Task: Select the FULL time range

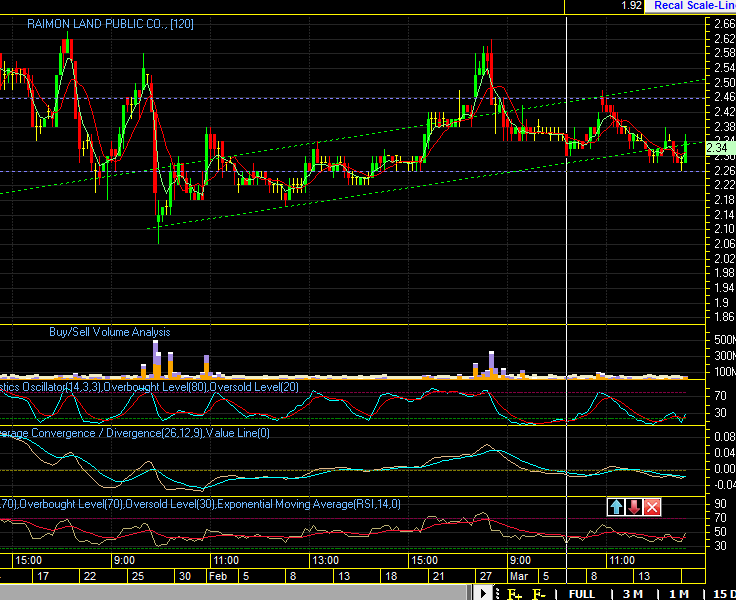Action: pos(582,594)
